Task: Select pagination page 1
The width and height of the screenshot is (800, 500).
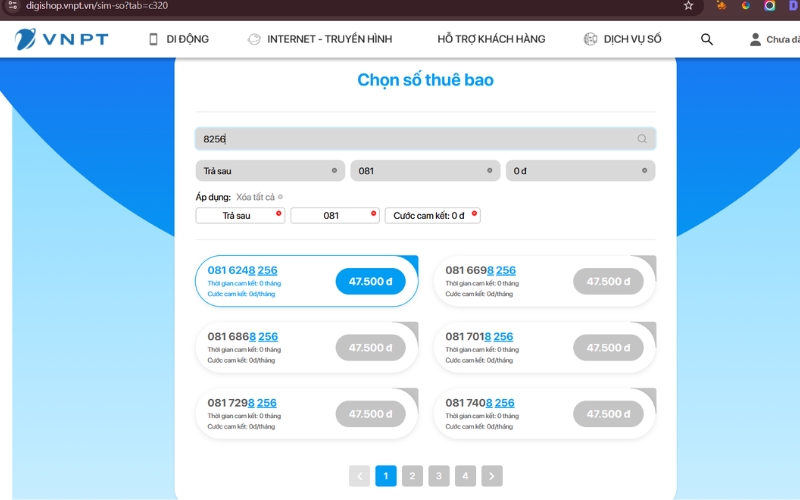Action: pos(386,476)
